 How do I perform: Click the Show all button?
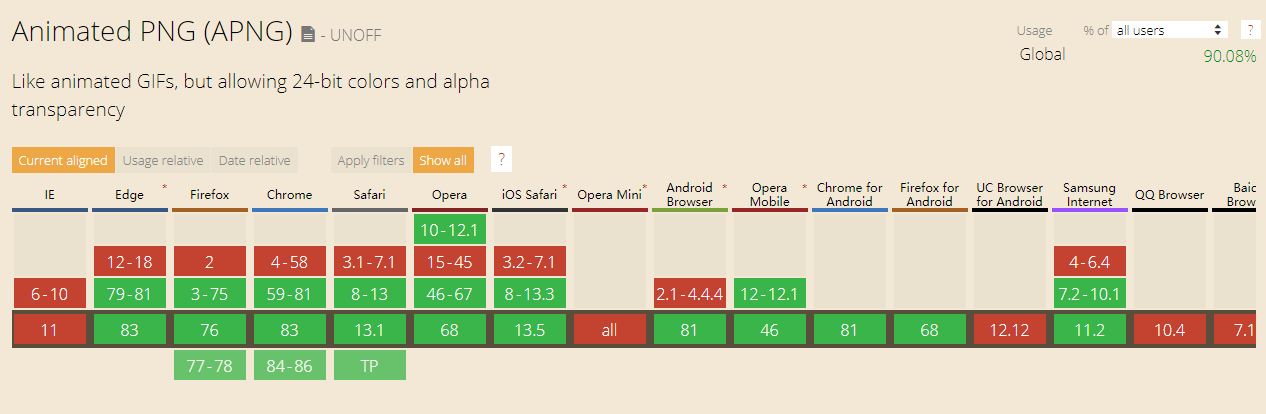point(443,160)
